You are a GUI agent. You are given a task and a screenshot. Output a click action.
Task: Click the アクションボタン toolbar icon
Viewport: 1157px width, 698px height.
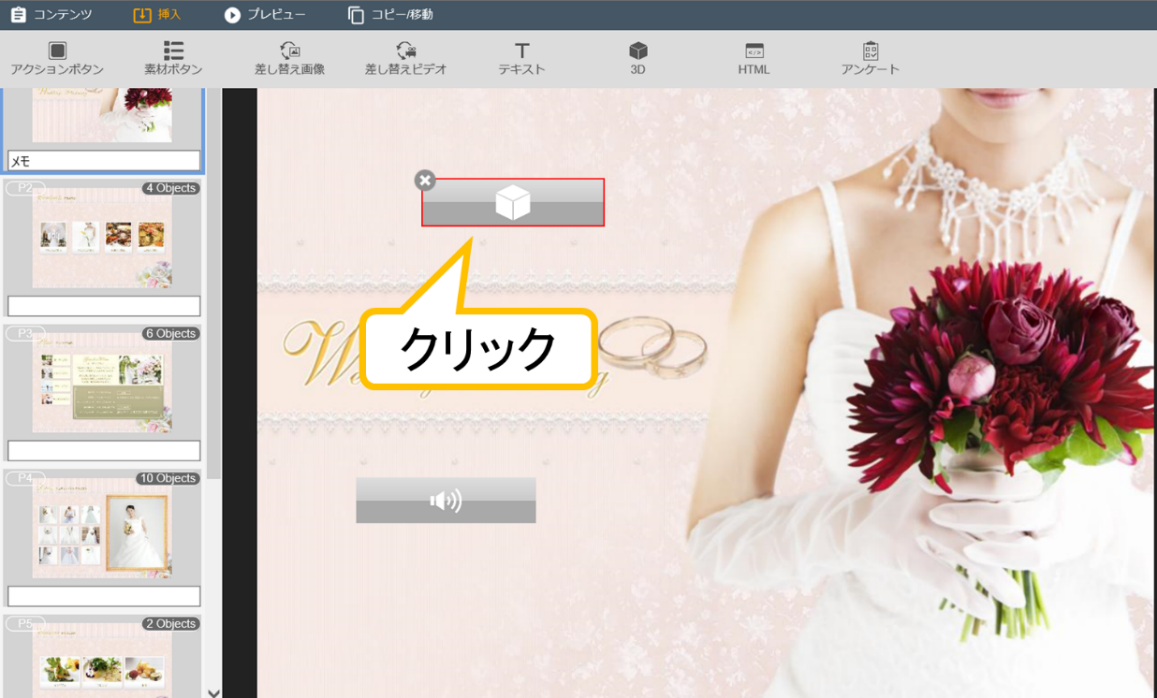point(57,58)
